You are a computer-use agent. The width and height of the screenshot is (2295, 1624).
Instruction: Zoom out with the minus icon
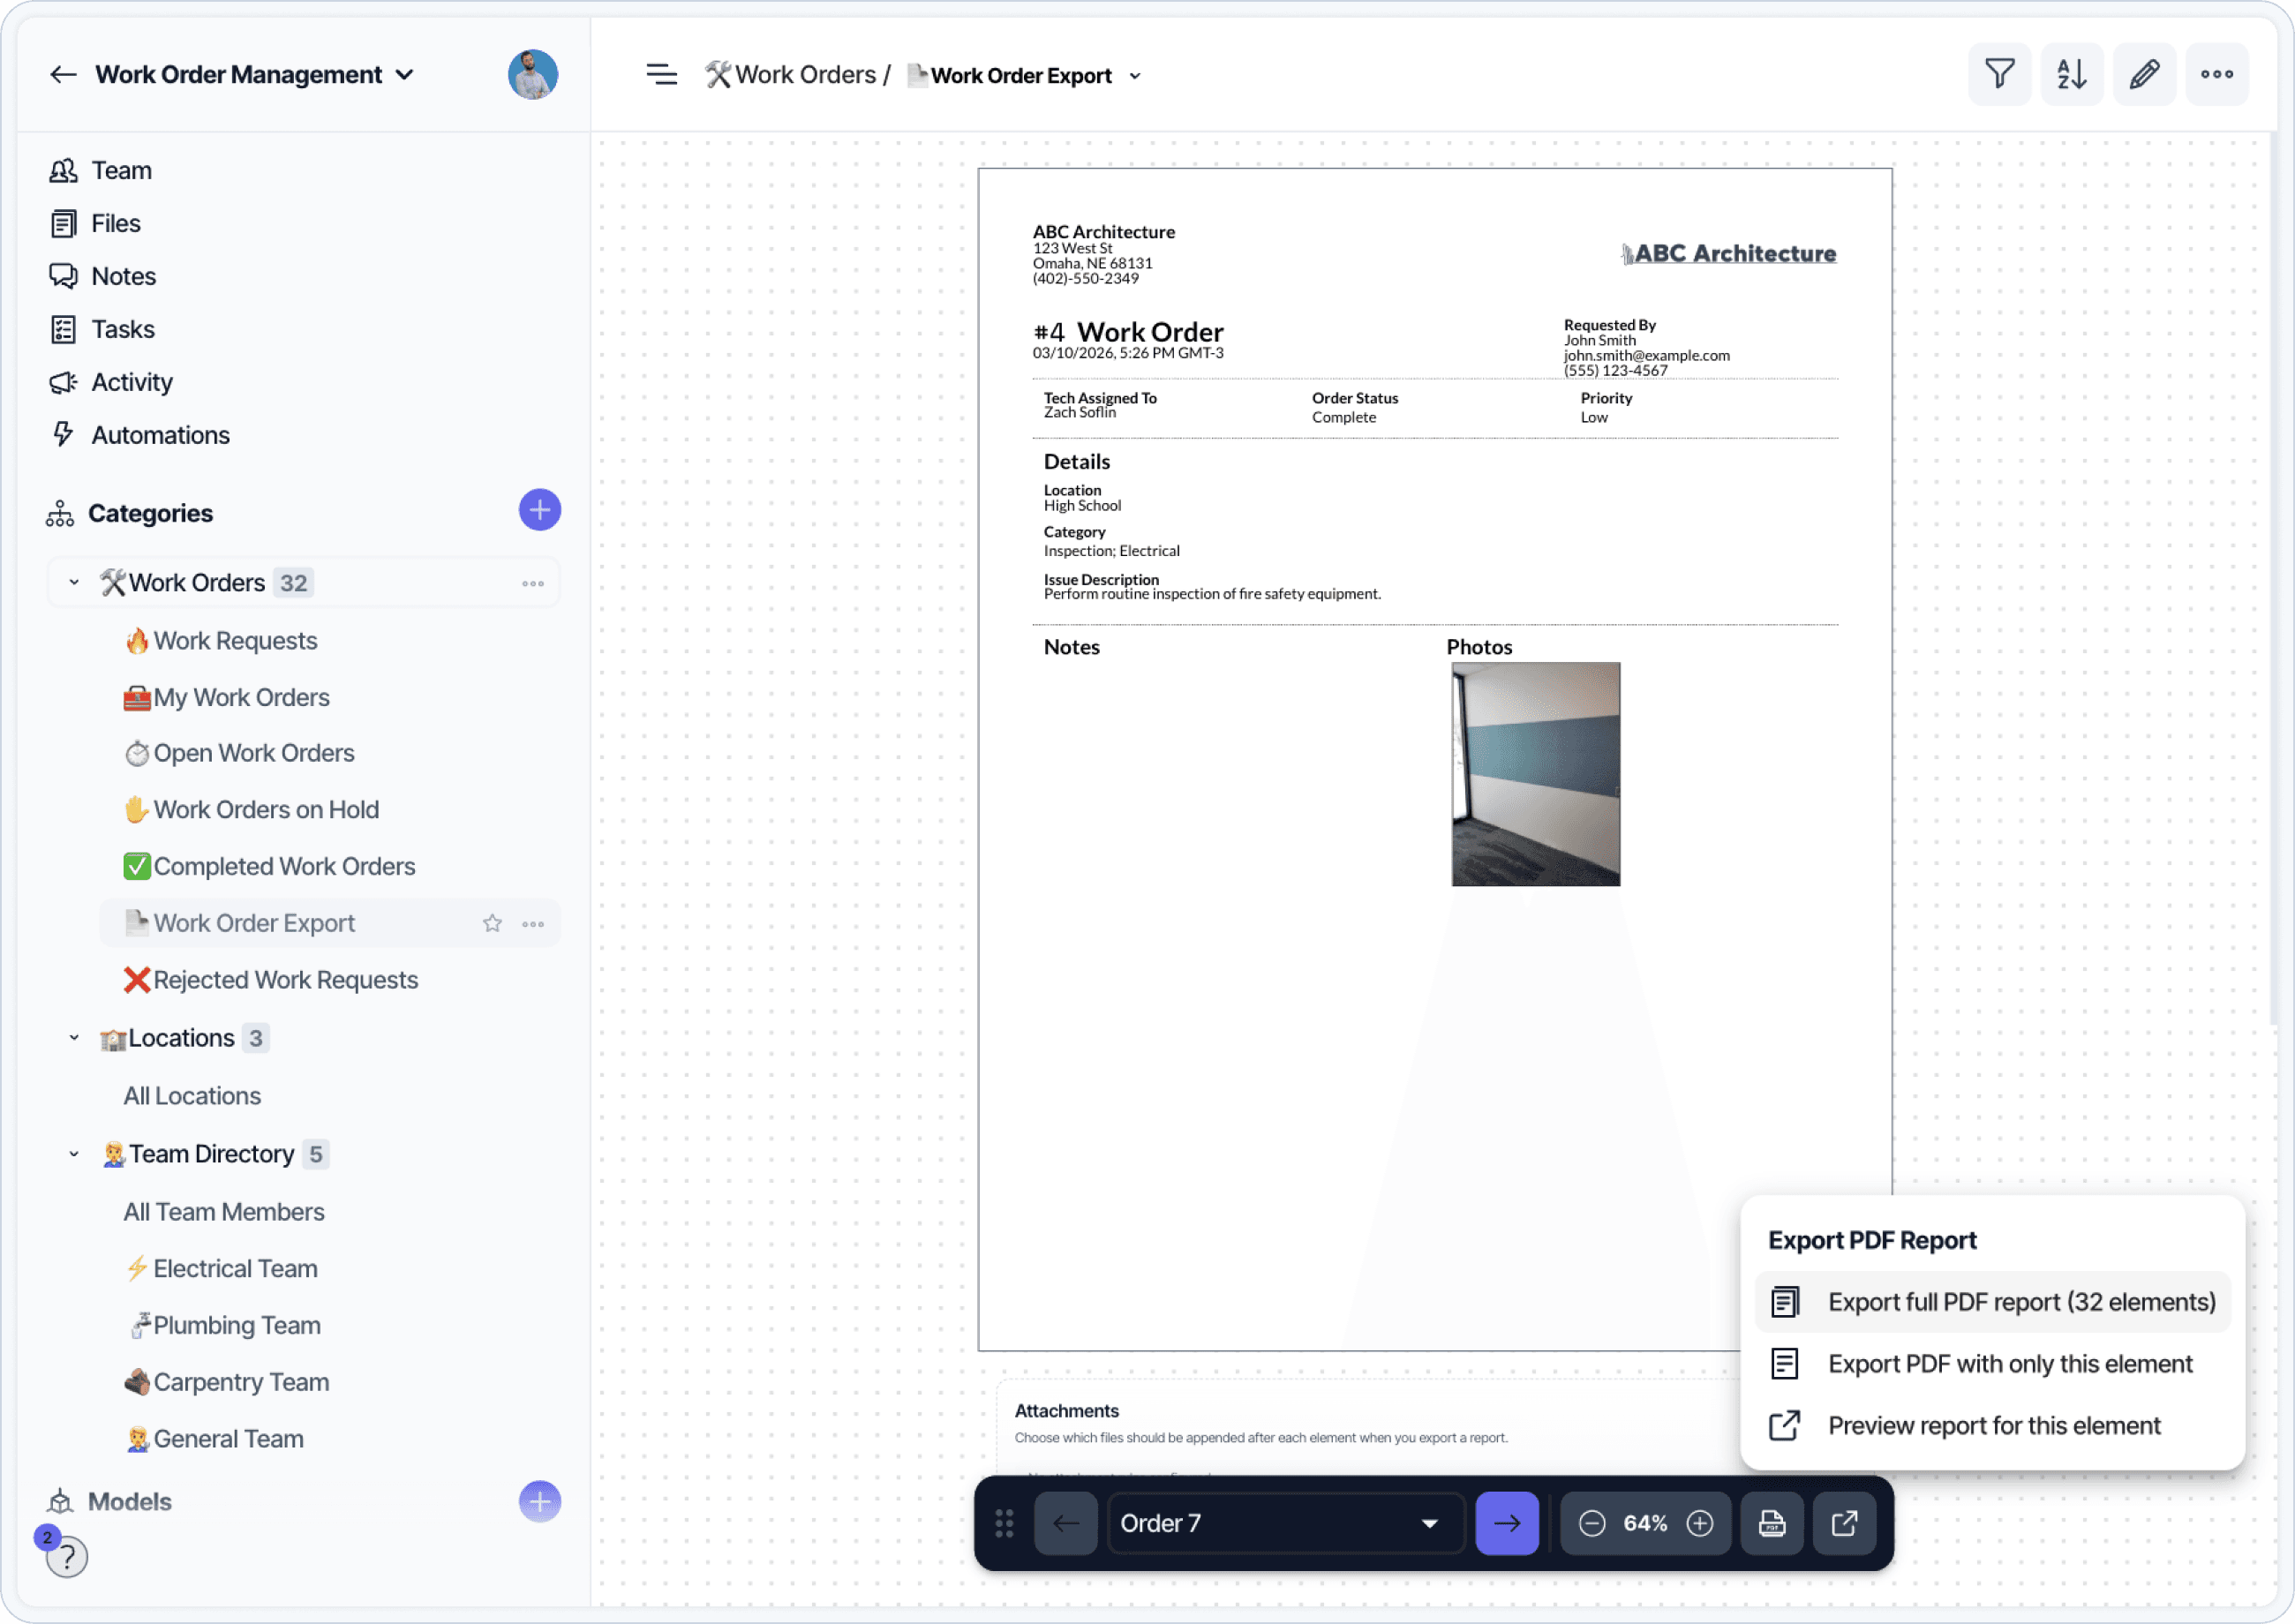1592,1523
